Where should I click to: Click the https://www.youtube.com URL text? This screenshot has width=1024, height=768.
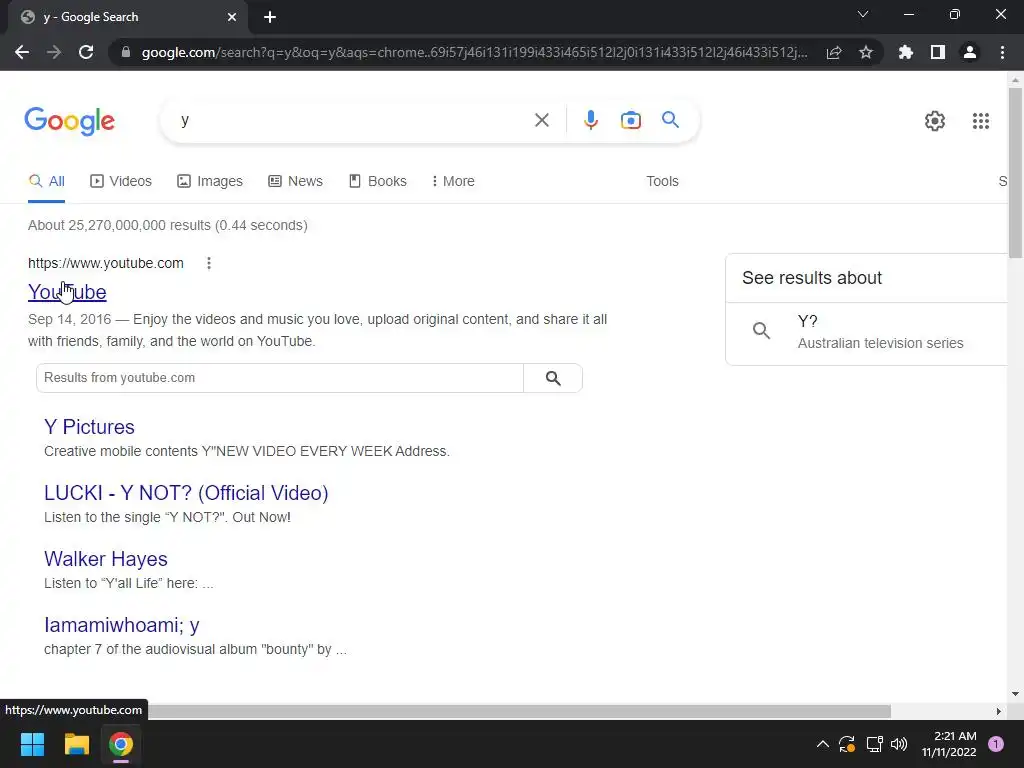pyautogui.click(x=106, y=263)
